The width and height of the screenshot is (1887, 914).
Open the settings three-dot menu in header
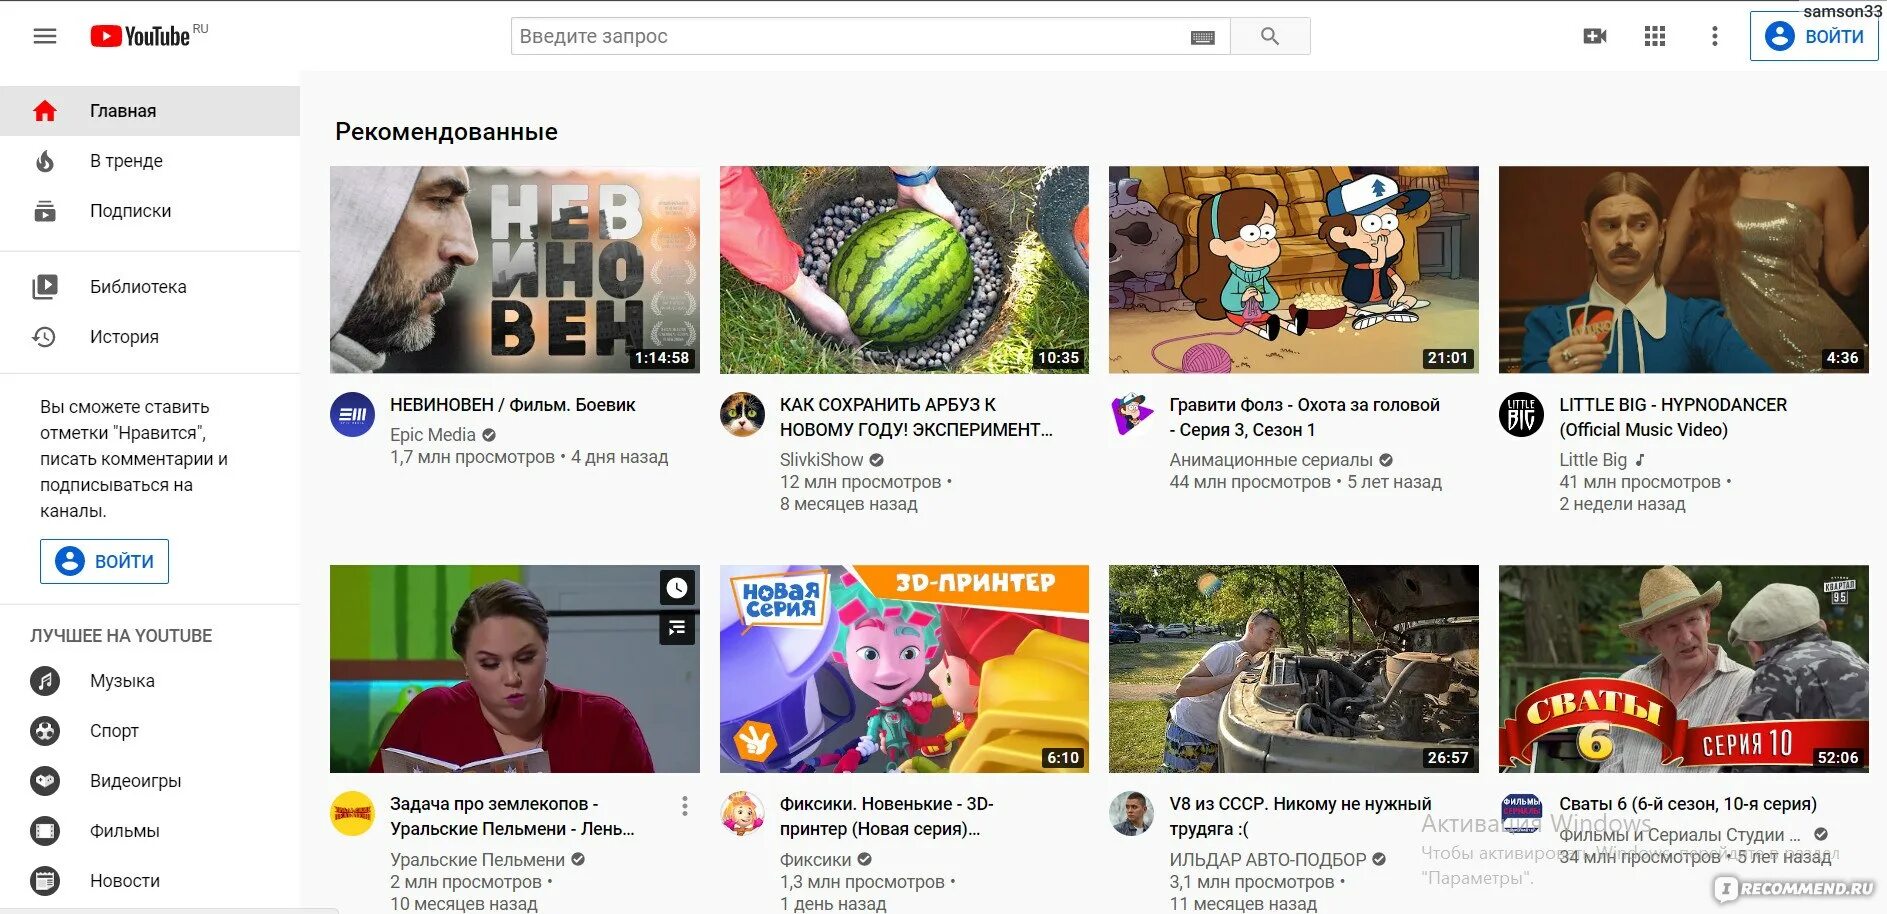(1715, 36)
